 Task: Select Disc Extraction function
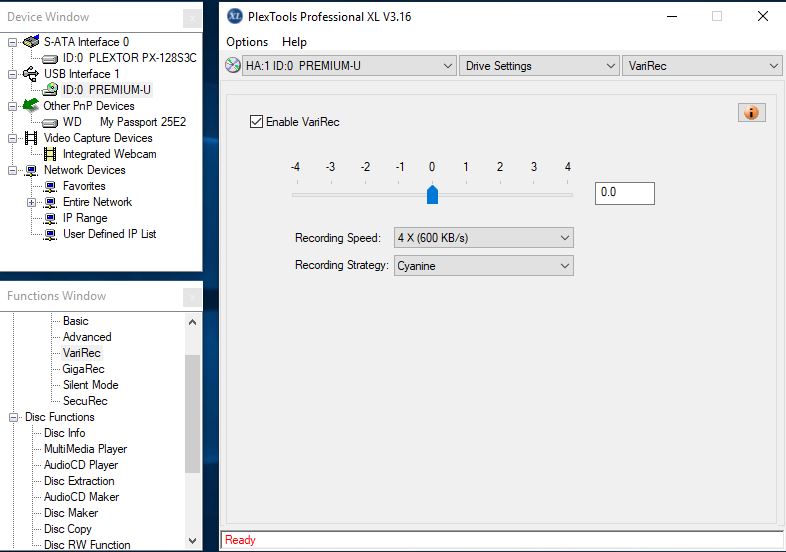point(79,481)
